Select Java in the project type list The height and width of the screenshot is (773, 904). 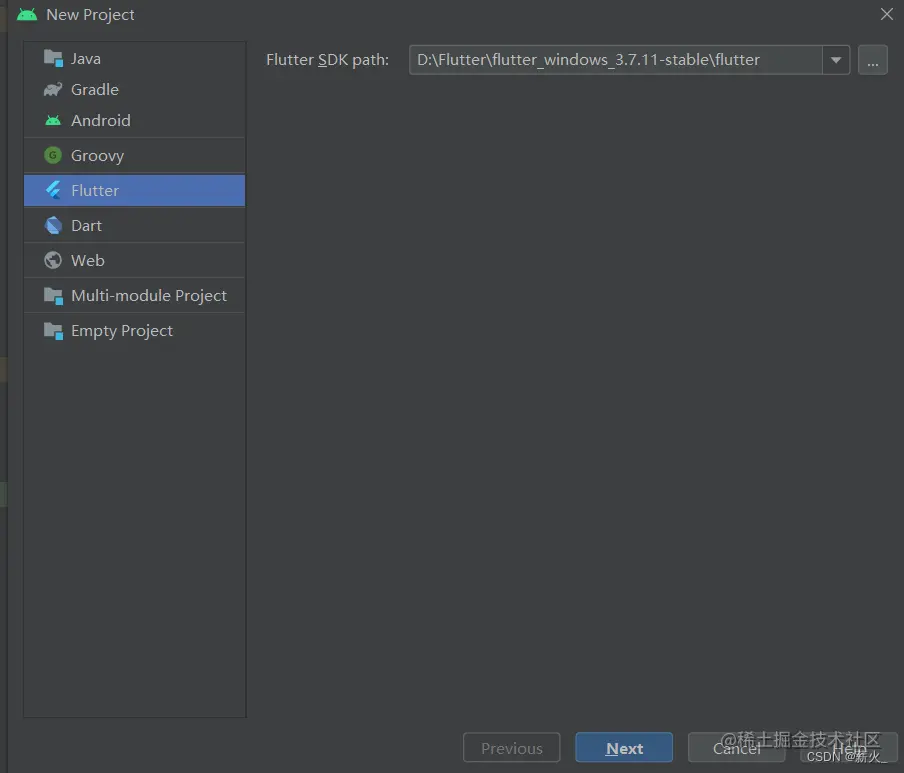coord(134,58)
